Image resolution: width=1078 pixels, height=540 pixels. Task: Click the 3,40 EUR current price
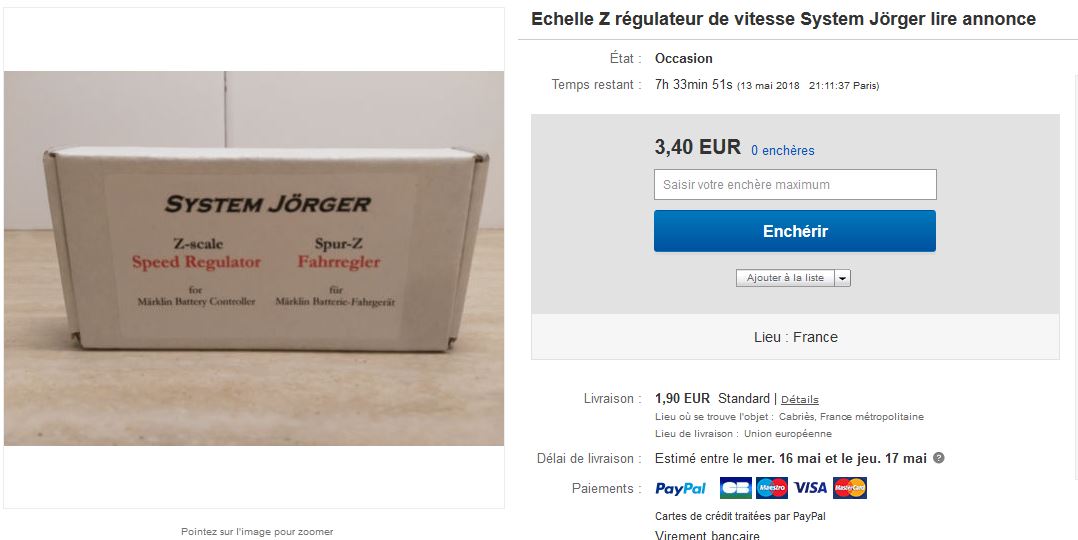point(698,147)
